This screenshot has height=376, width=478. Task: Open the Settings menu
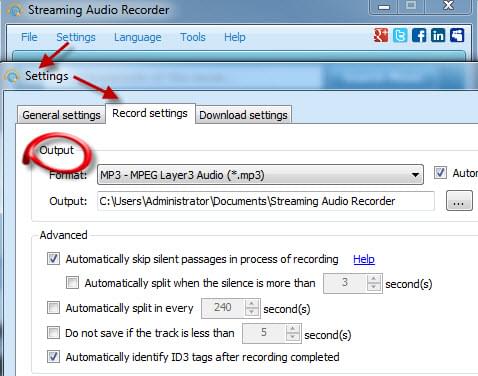76,37
